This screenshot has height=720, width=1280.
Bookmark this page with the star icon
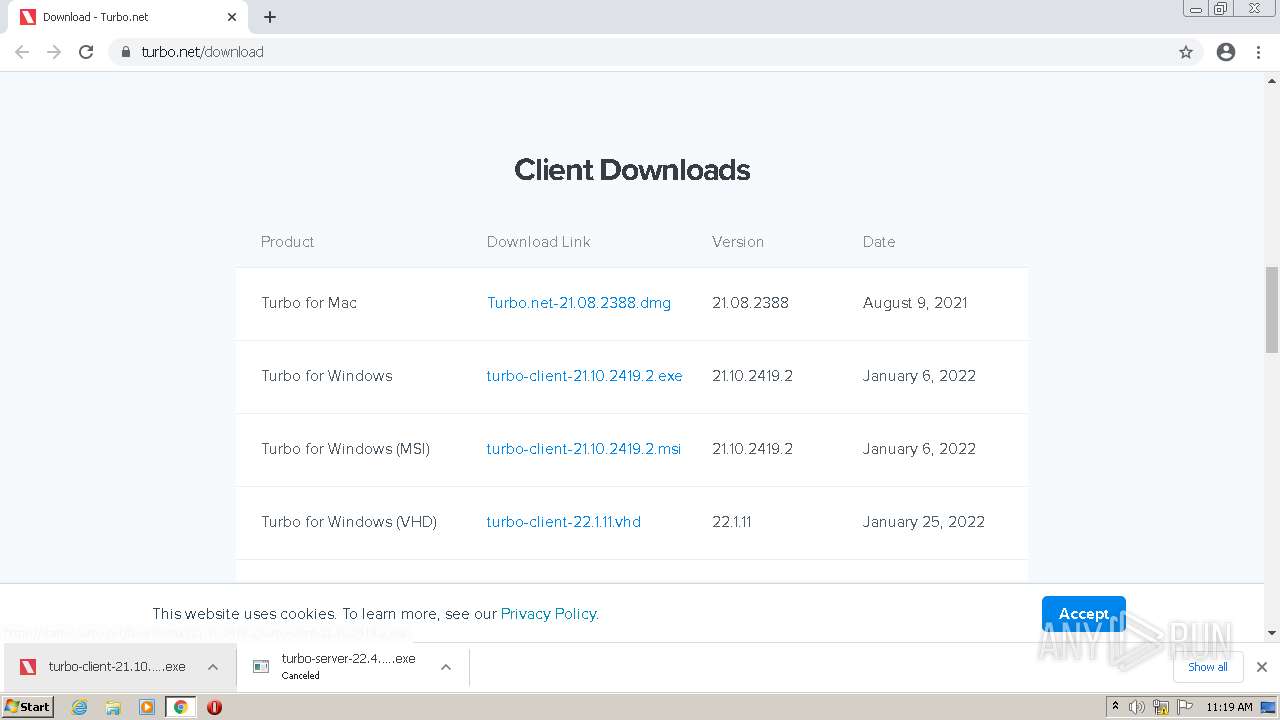click(x=1186, y=52)
